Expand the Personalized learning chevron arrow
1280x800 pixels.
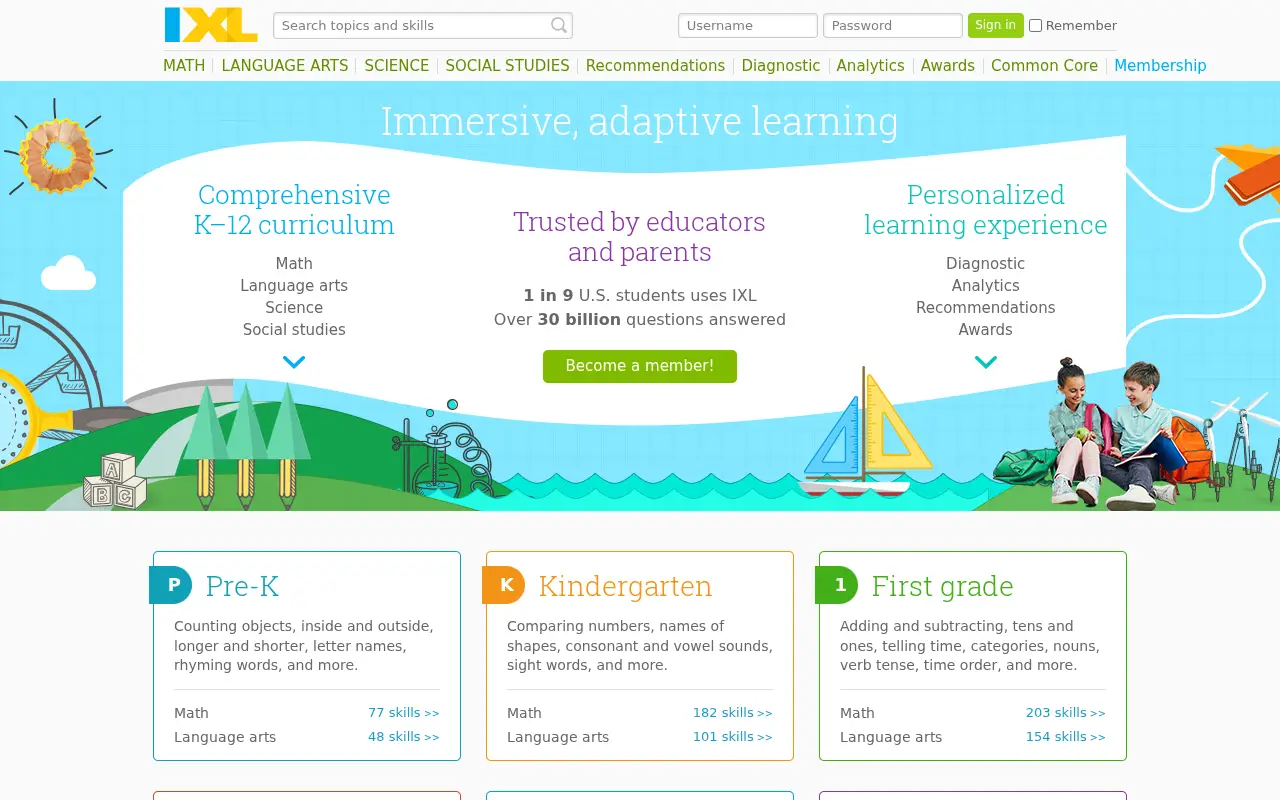coord(986,362)
